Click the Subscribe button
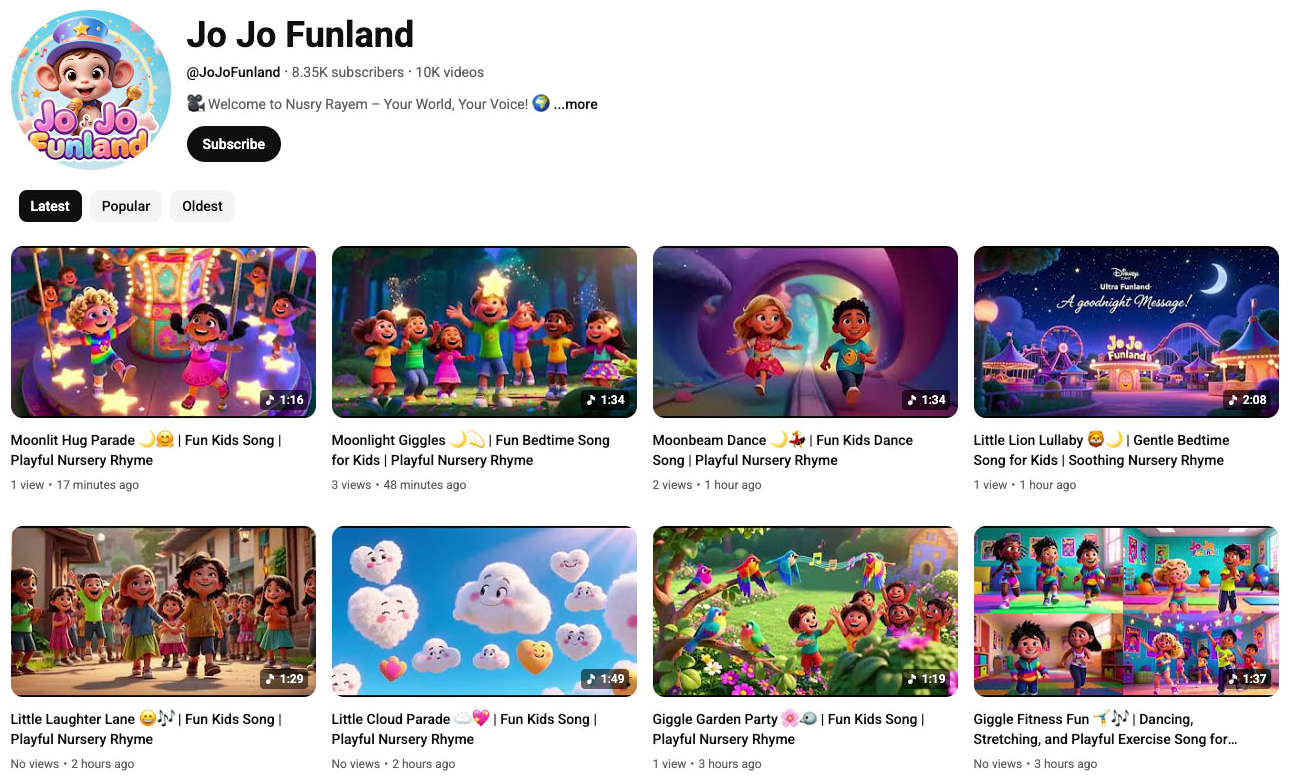Screen dimensions: 1291x782 233,144
